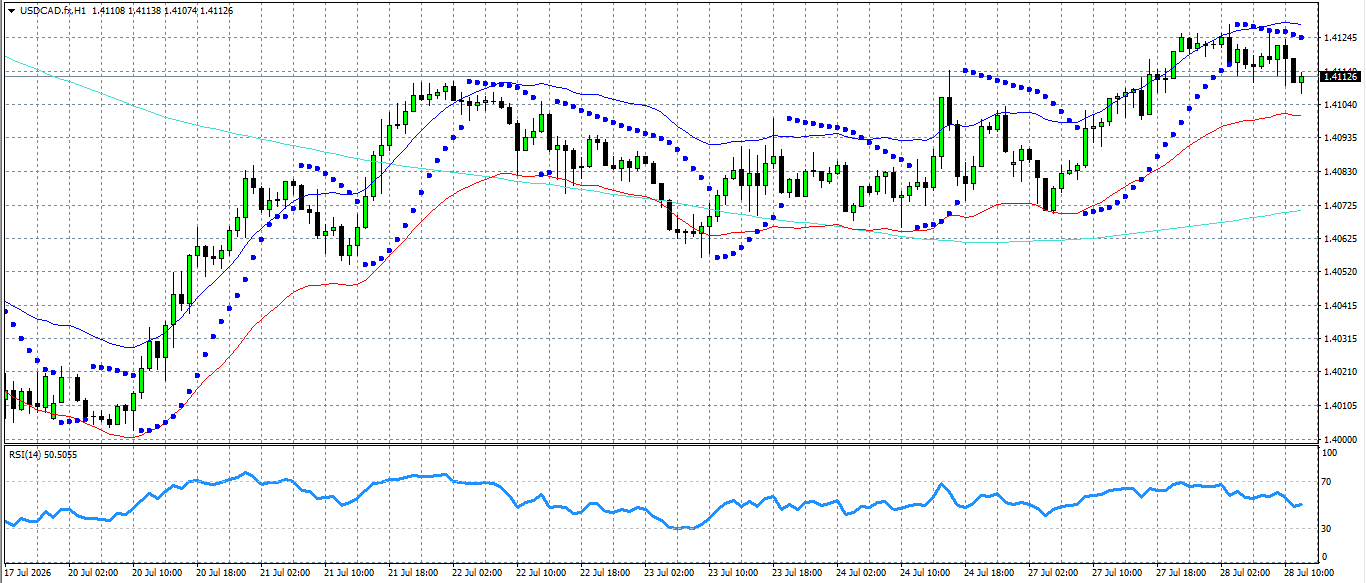Image resolution: width=1366 pixels, height=583 pixels.
Task: Click the 22 Jul 02:00 time label
Action: coord(477,574)
